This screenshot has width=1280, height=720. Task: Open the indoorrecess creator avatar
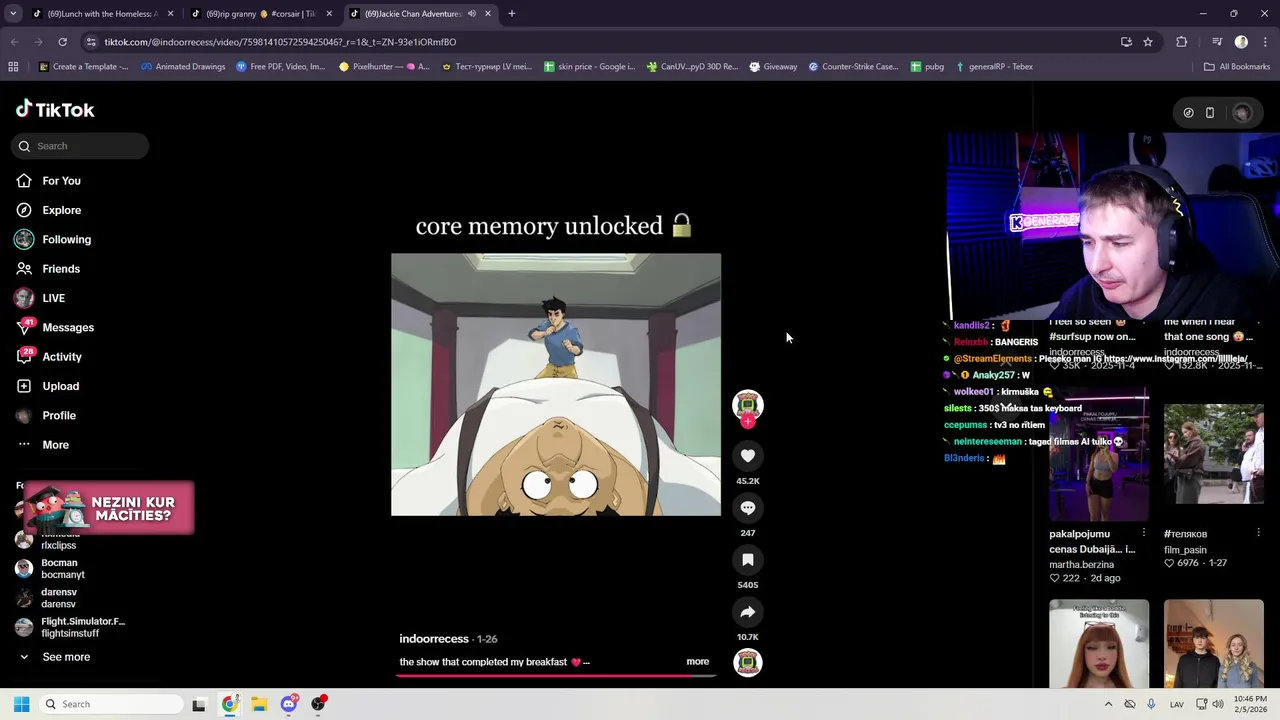(747, 404)
